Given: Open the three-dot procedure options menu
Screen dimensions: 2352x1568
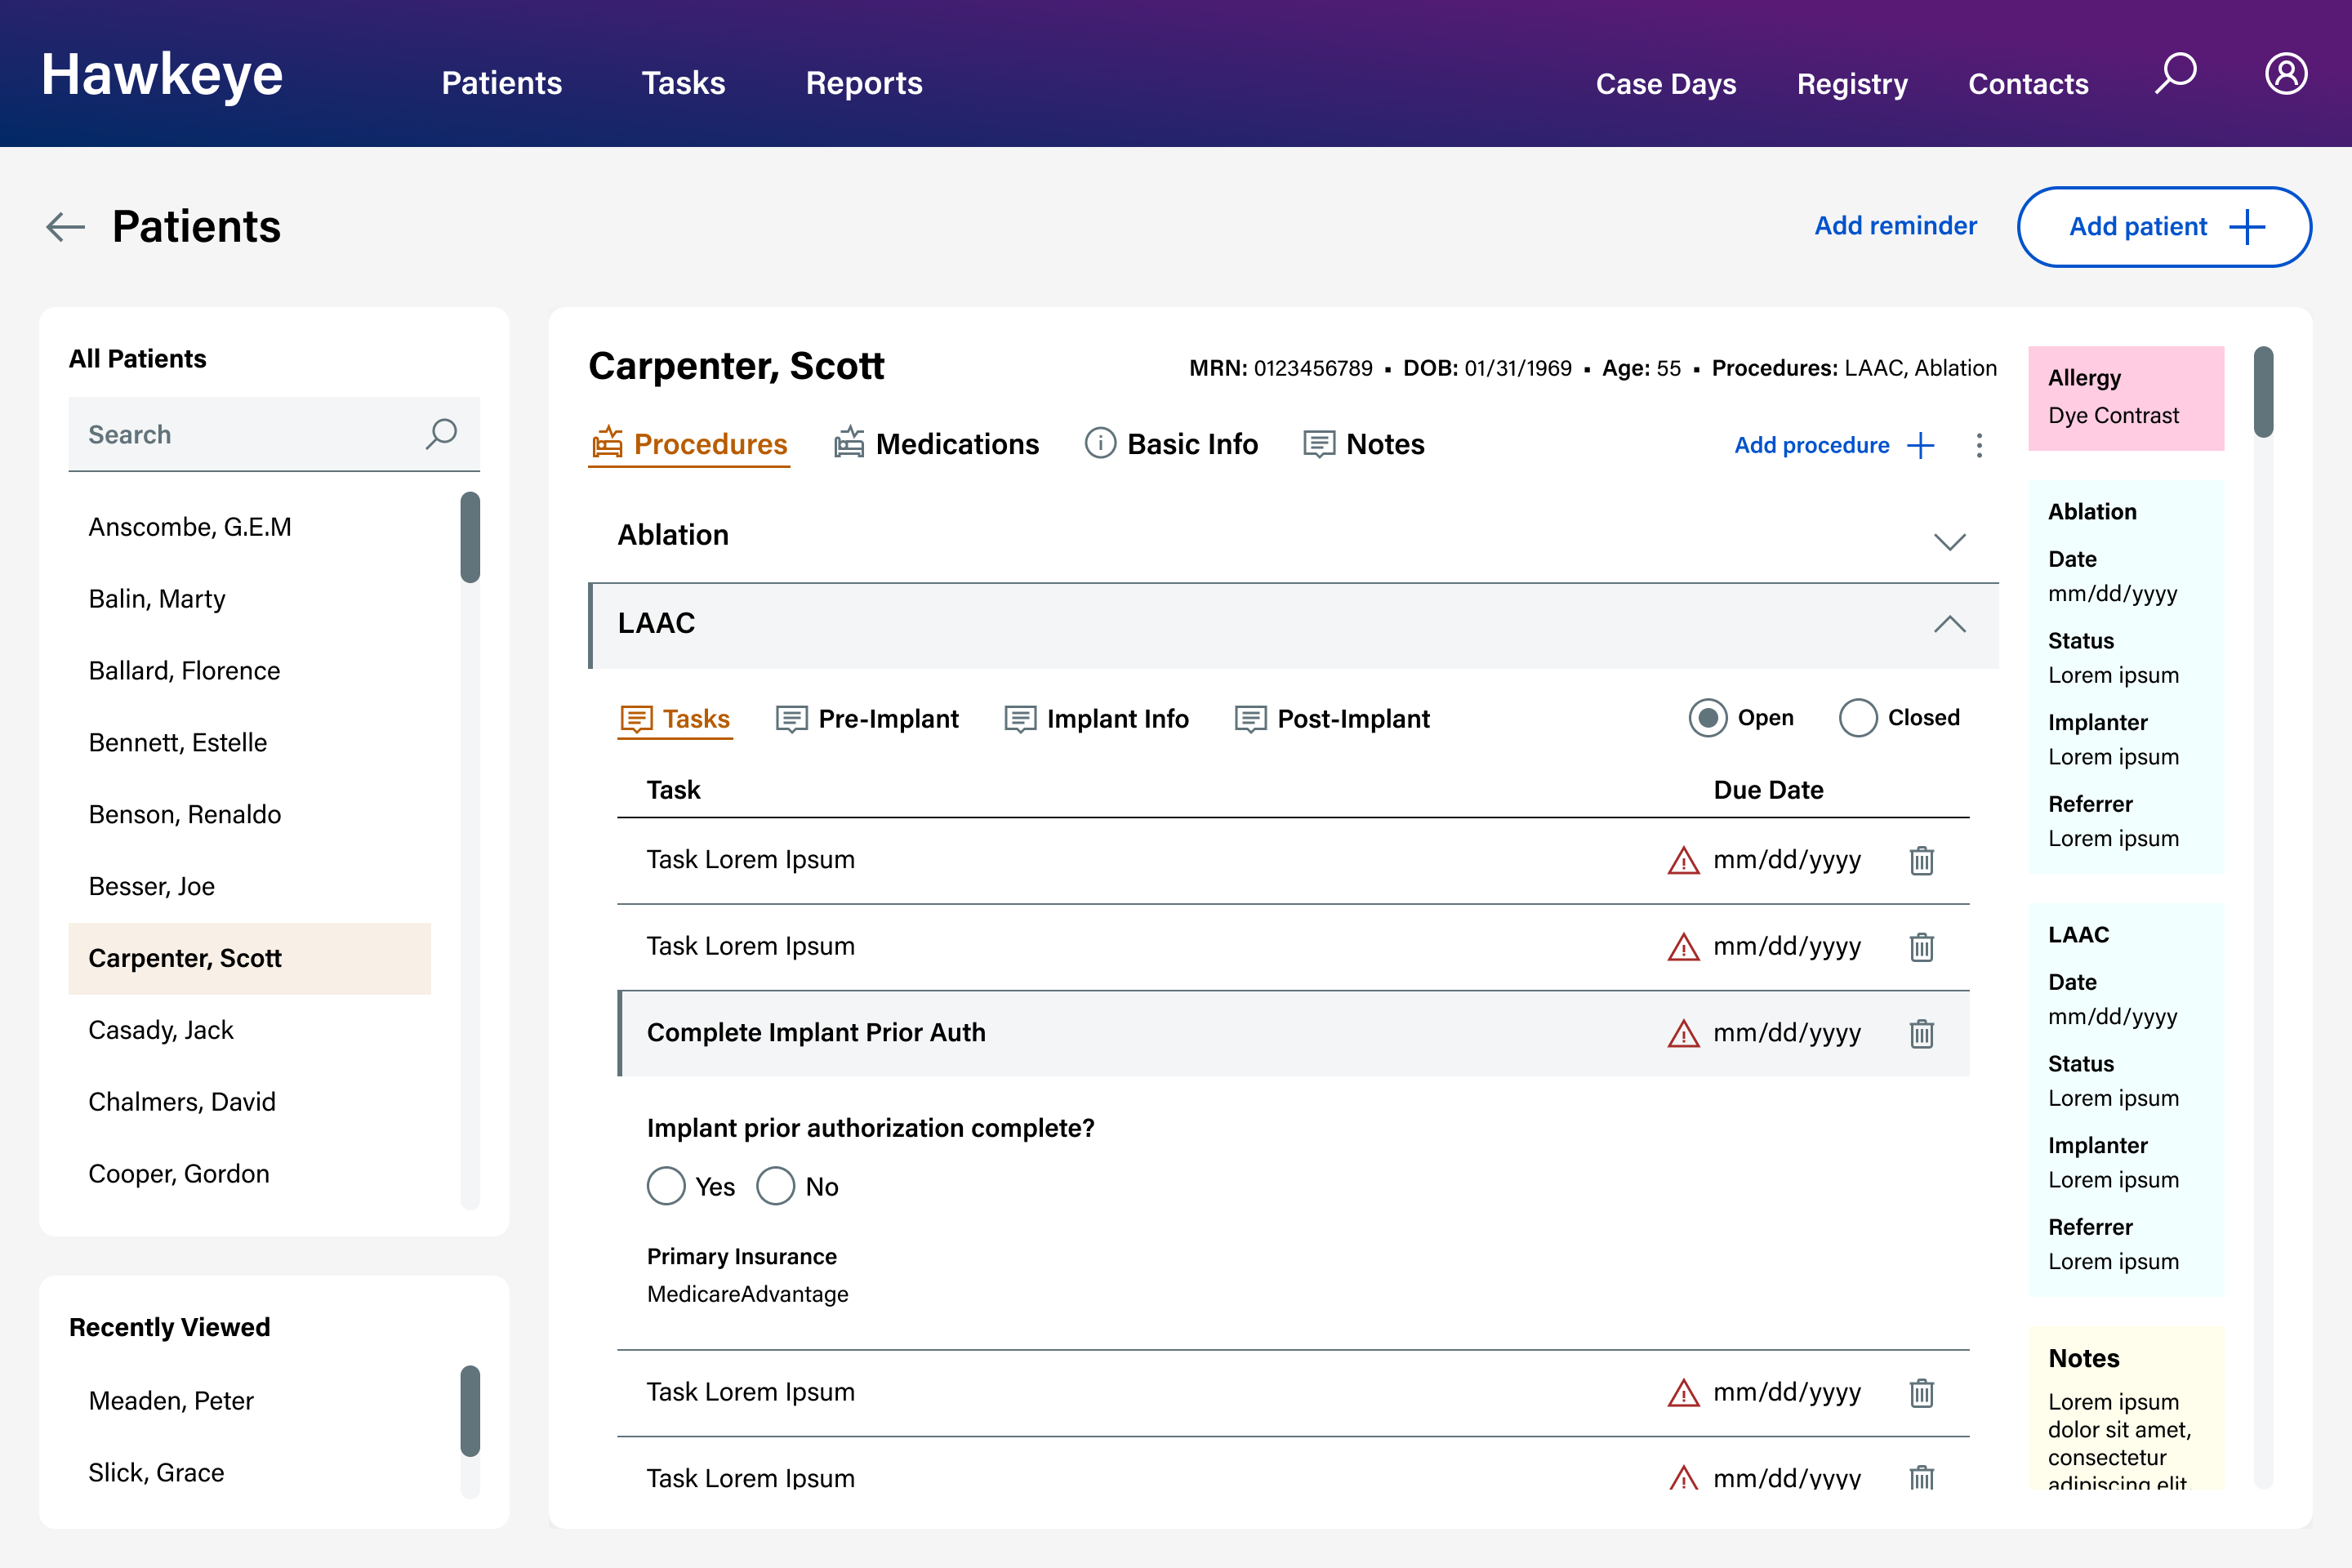Looking at the screenshot, I should click(1978, 445).
